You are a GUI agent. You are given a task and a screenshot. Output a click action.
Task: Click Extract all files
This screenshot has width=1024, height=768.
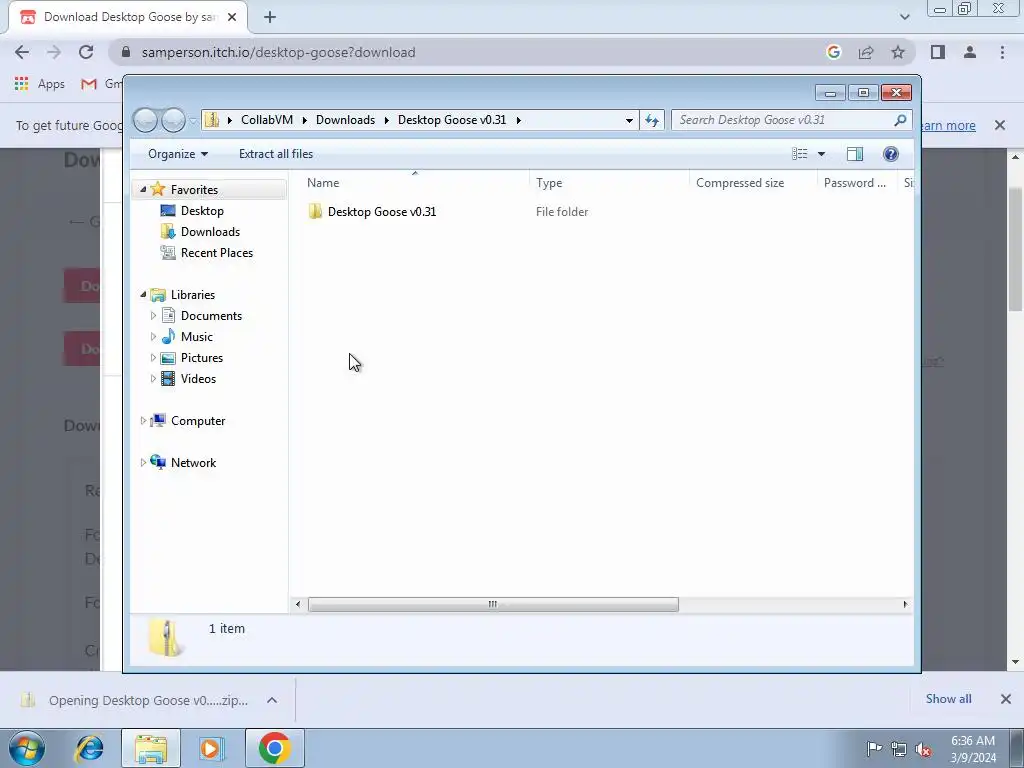click(276, 154)
